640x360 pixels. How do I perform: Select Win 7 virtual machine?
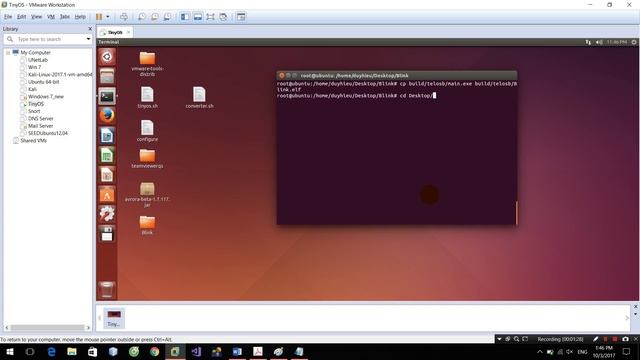click(34, 67)
